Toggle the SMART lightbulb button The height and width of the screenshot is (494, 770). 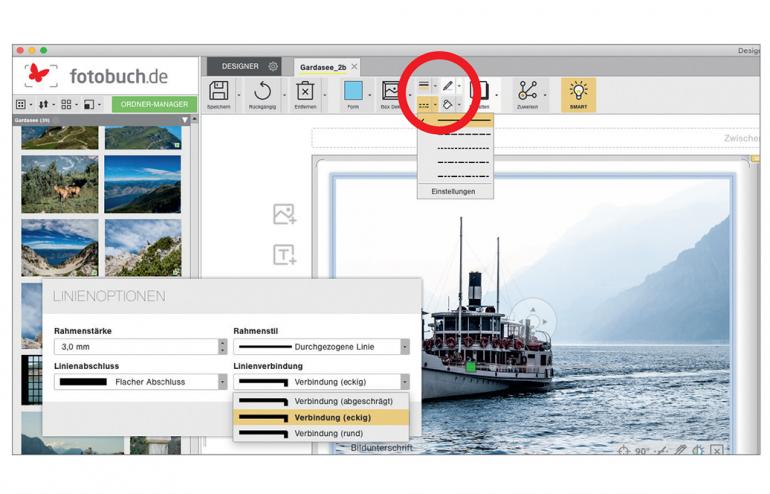coord(578,94)
